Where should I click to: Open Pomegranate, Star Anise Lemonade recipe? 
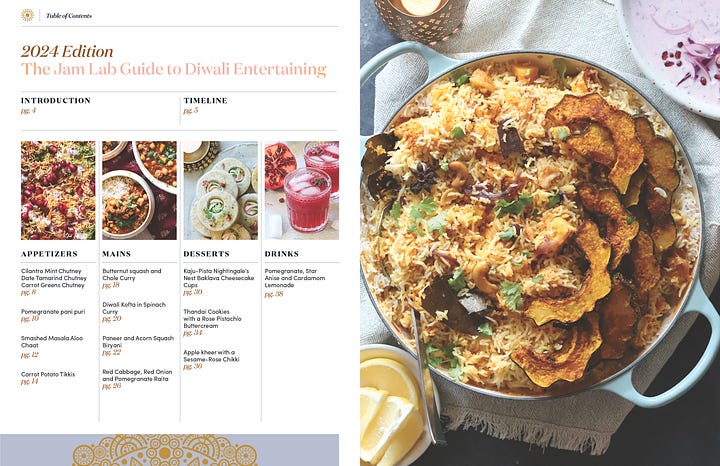click(295, 281)
